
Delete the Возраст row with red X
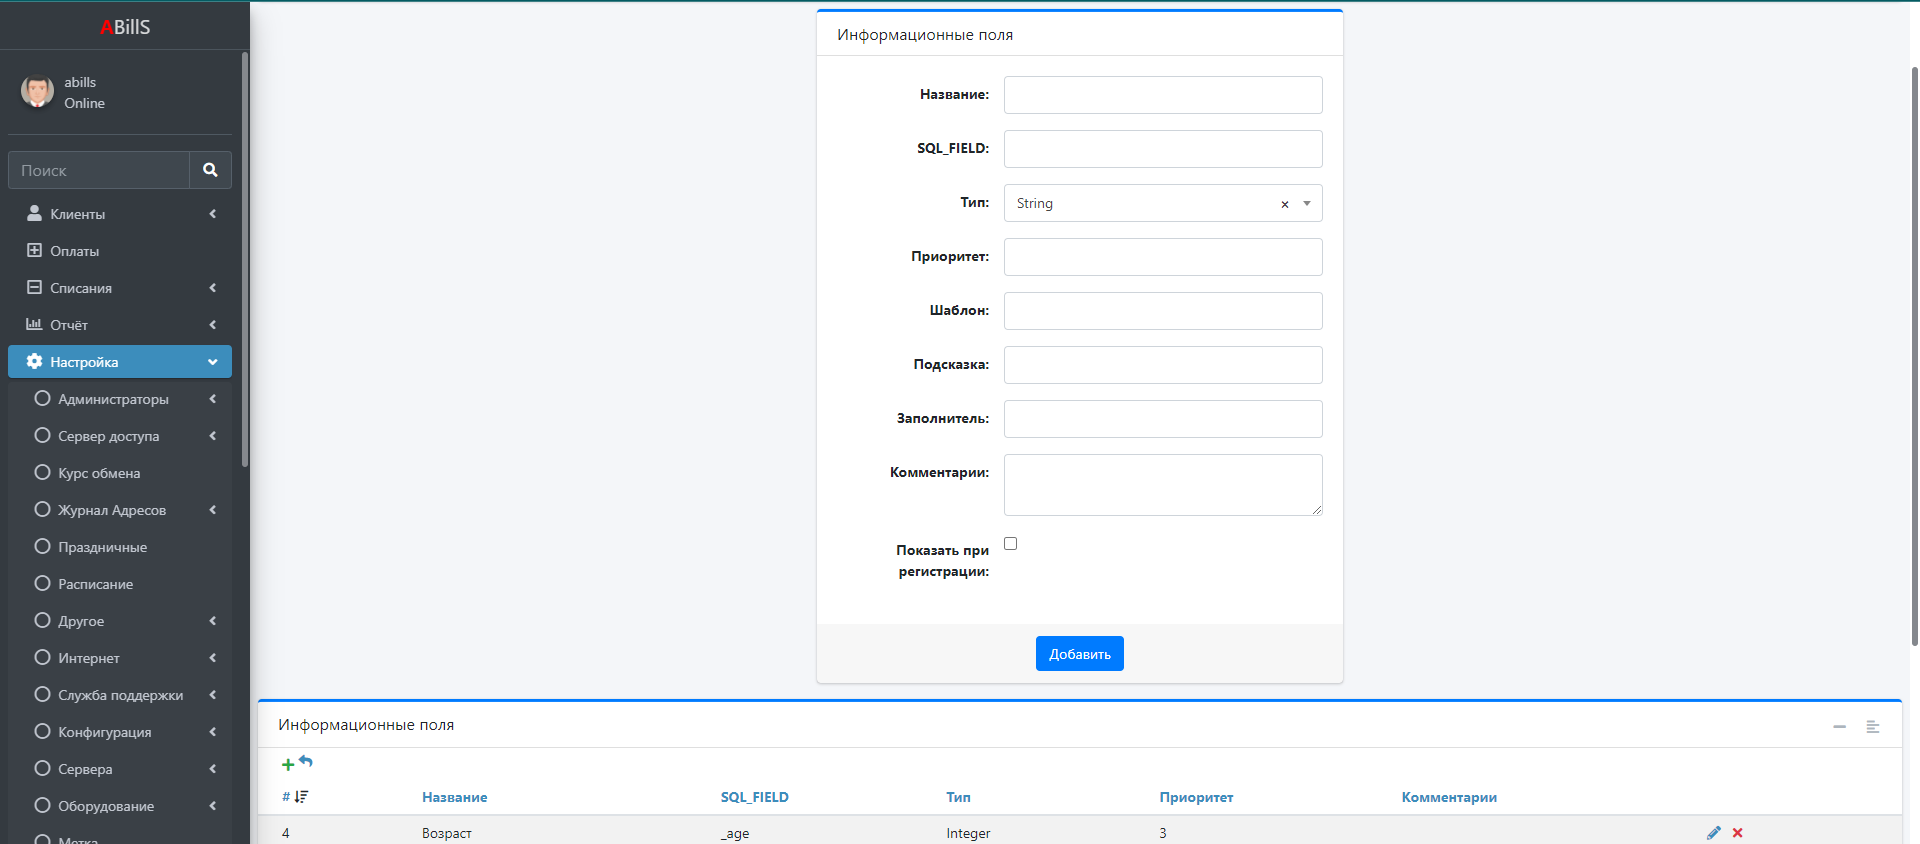click(x=1738, y=833)
